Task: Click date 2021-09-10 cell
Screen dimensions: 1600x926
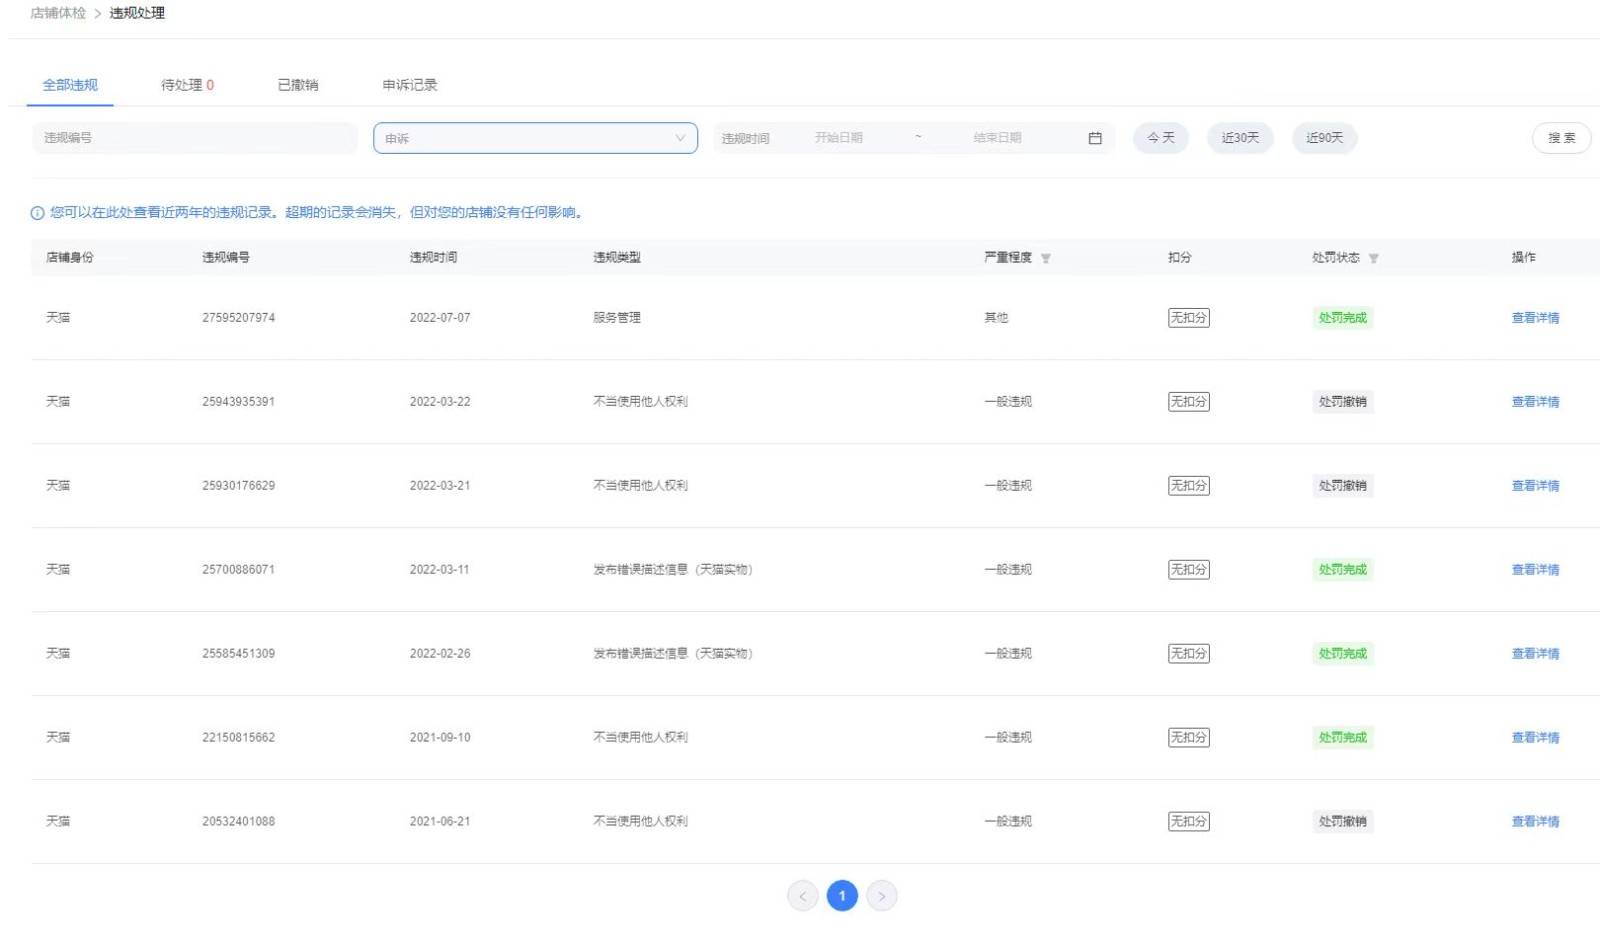Action: click(440, 738)
